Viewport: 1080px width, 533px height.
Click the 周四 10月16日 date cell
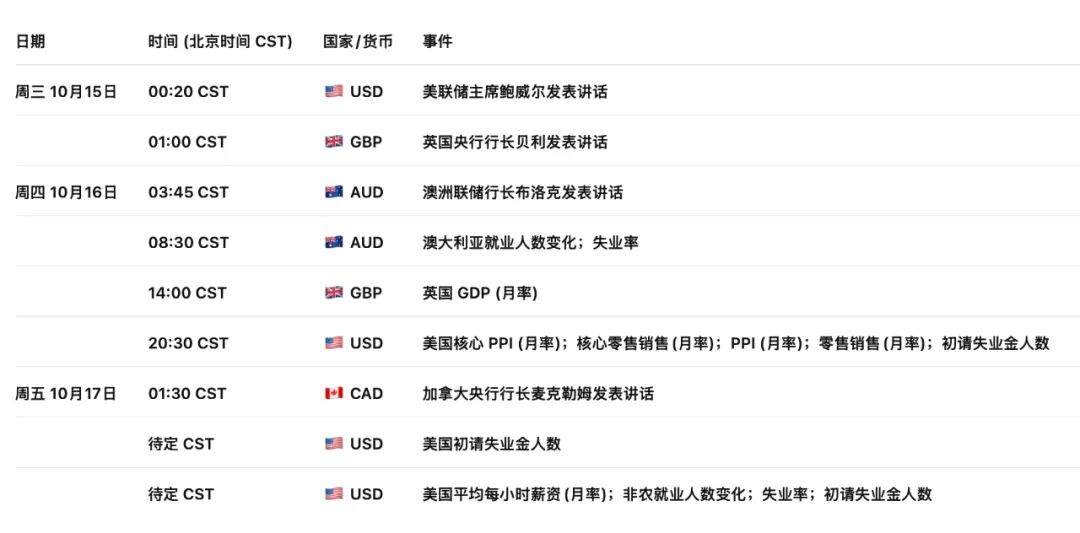coord(66,192)
